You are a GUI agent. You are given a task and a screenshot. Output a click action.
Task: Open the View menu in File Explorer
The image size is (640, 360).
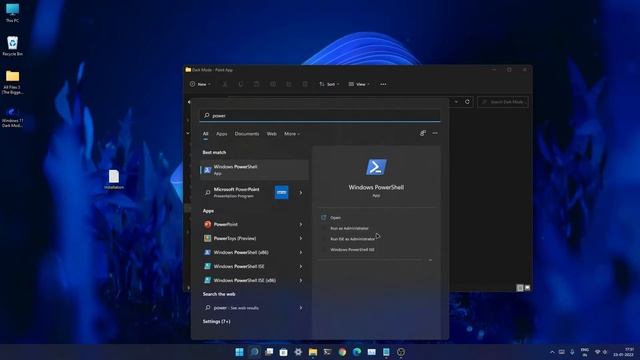tap(359, 84)
